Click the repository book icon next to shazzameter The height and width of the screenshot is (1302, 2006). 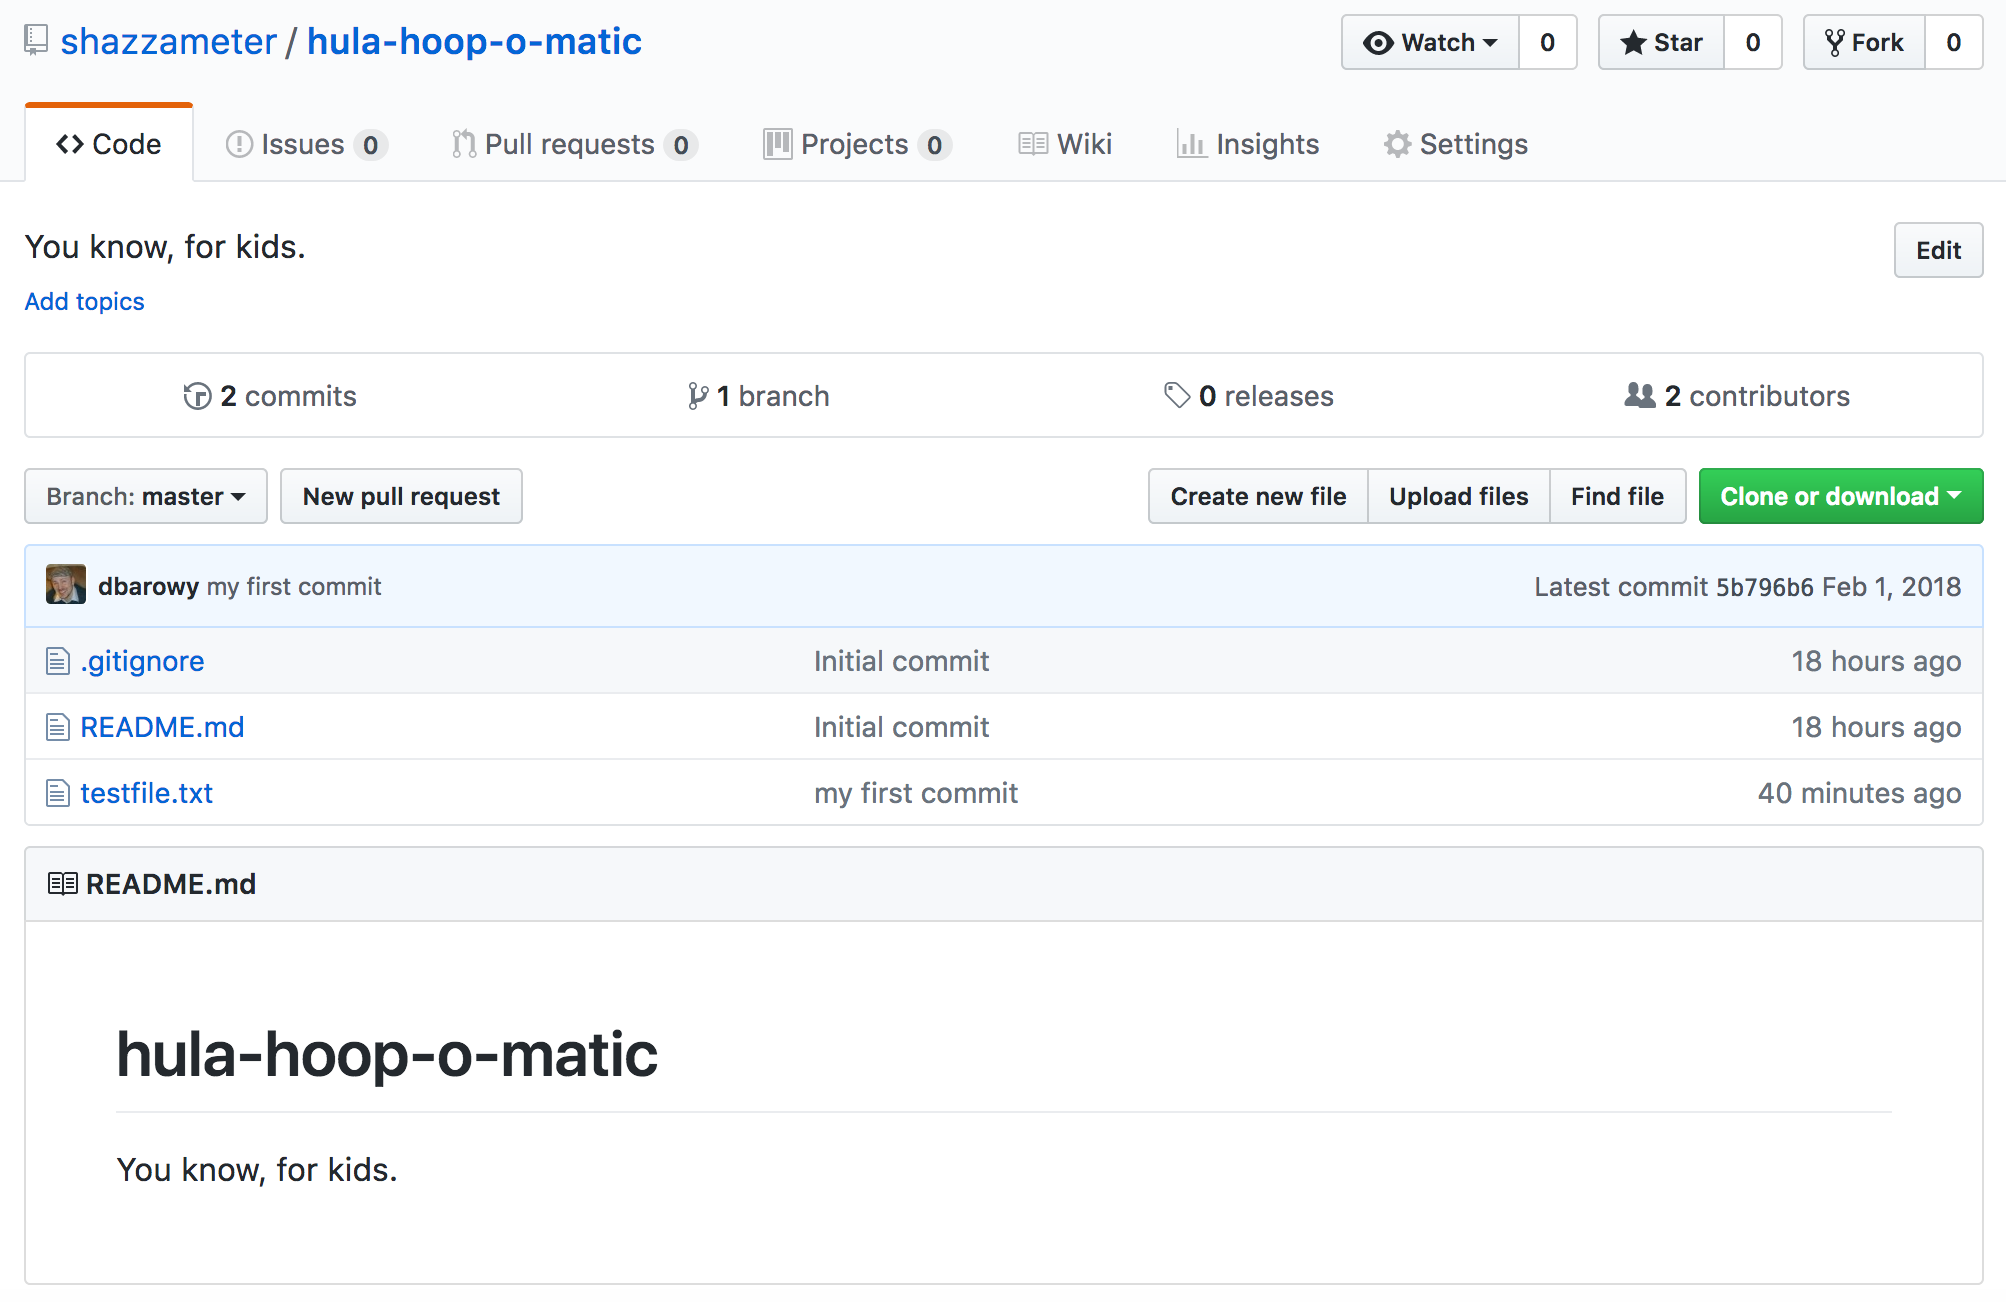click(x=36, y=41)
